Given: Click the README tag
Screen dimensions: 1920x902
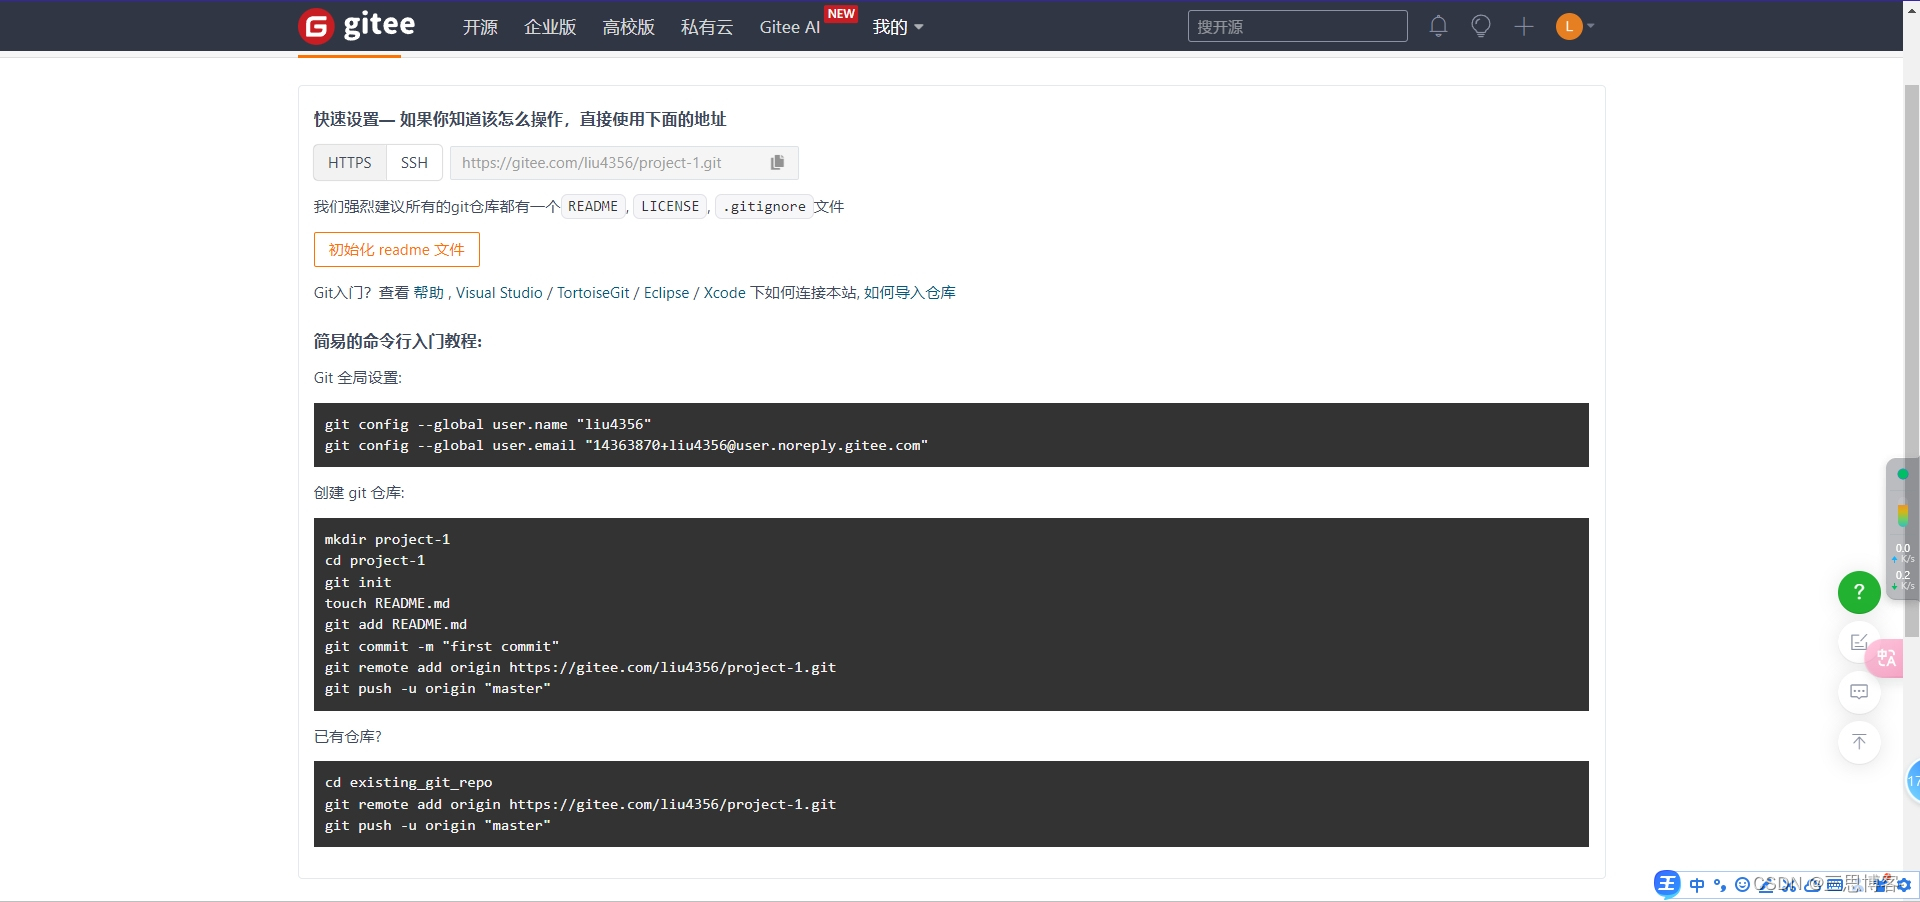Looking at the screenshot, I should coord(593,206).
